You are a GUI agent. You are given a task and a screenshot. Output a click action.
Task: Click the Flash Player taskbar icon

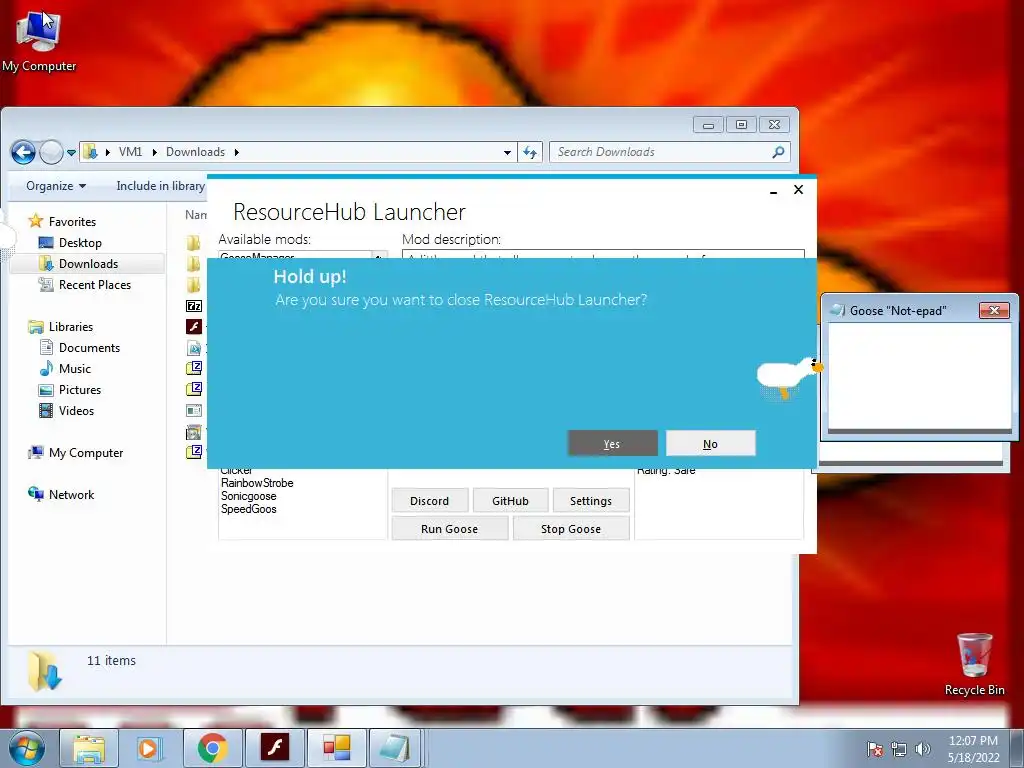[x=274, y=748]
